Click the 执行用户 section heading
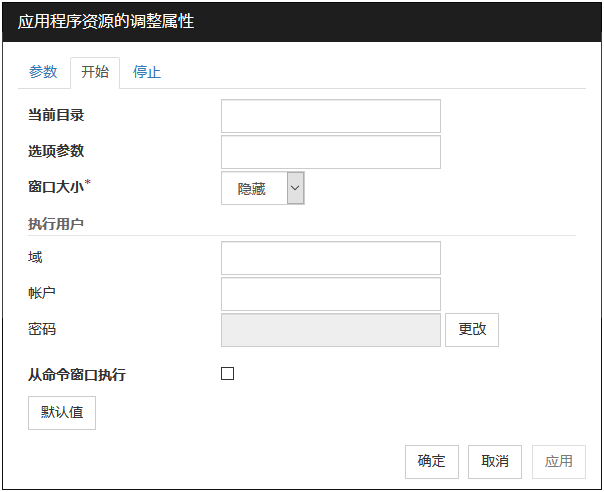This screenshot has height=492, width=604. (56, 224)
